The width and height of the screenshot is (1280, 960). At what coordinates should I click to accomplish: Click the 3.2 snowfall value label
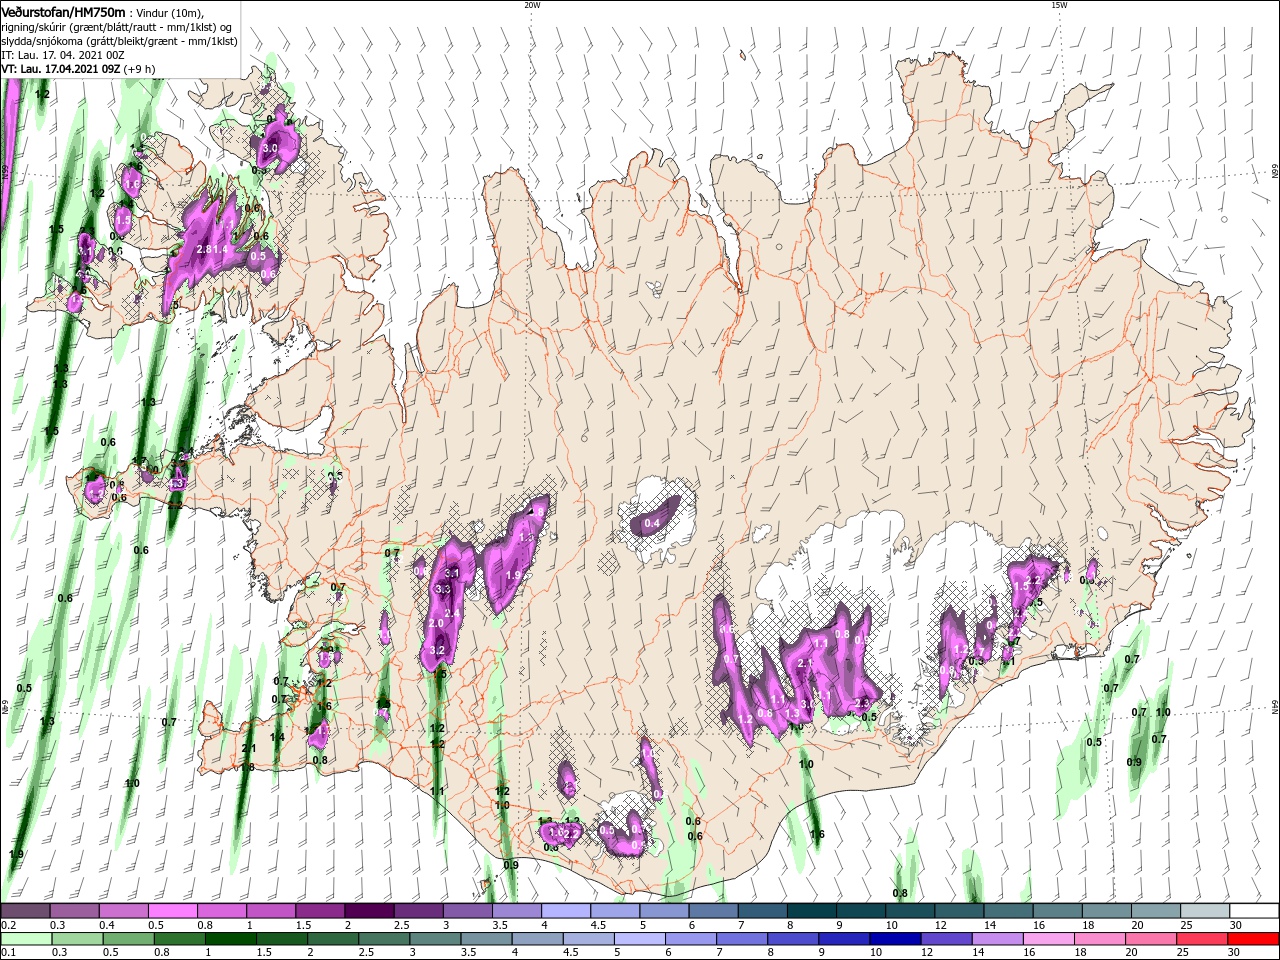tap(437, 650)
